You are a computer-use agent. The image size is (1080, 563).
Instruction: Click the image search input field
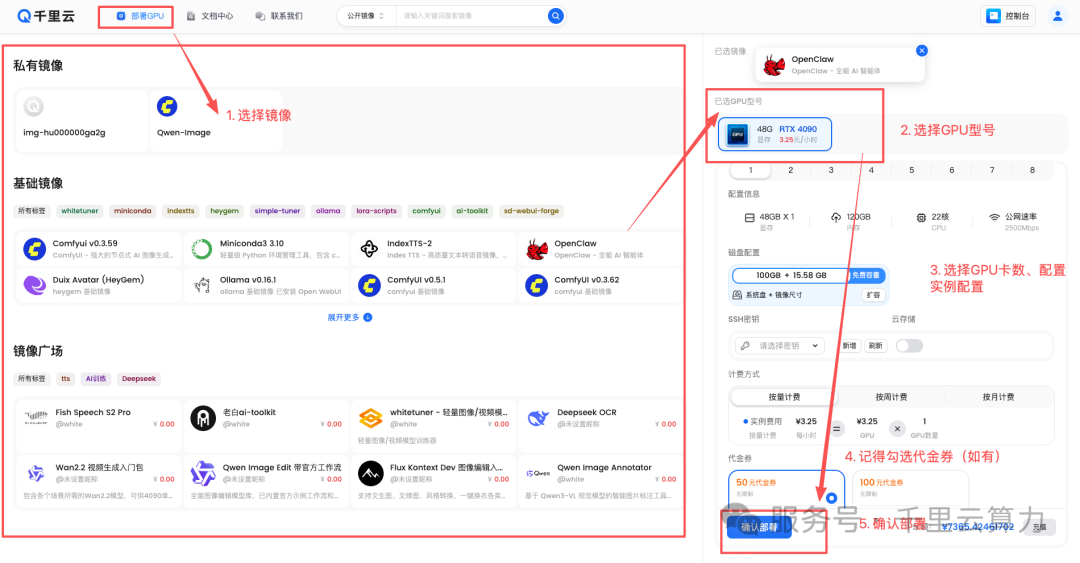[472, 16]
